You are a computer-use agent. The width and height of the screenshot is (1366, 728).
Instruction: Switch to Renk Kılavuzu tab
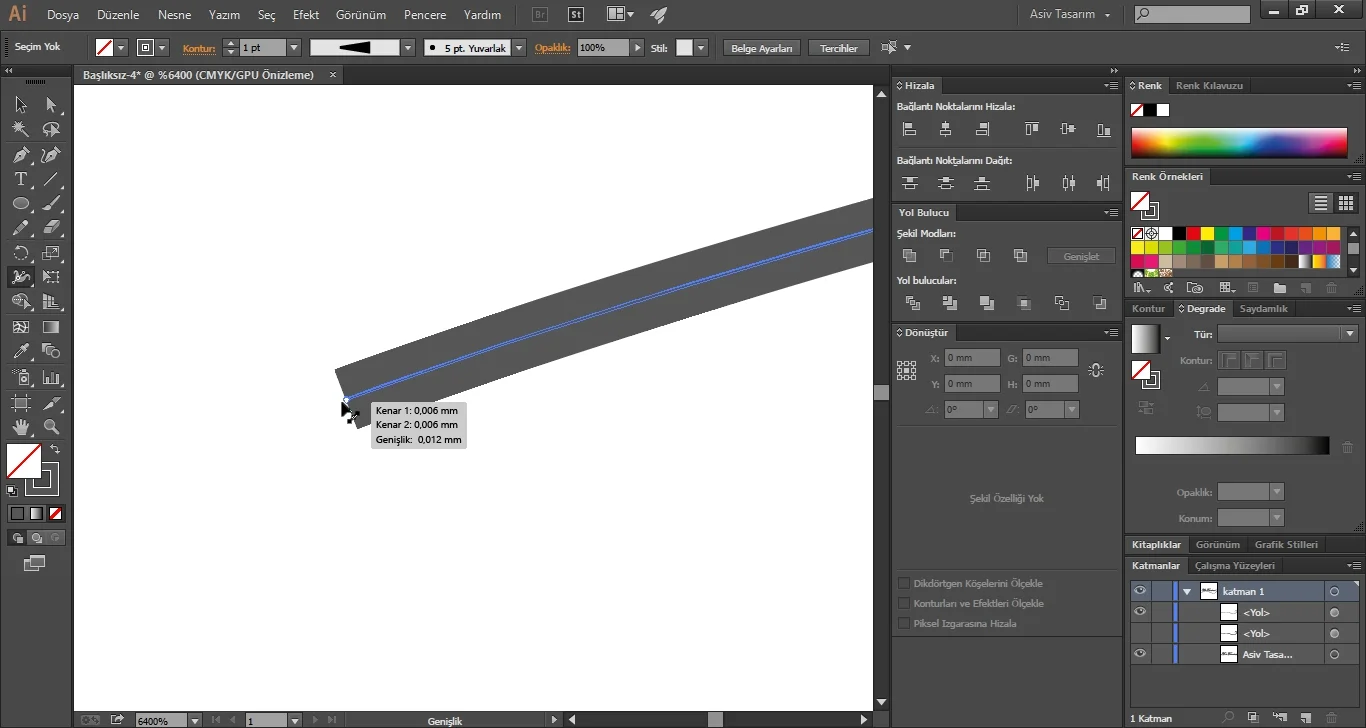1209,86
